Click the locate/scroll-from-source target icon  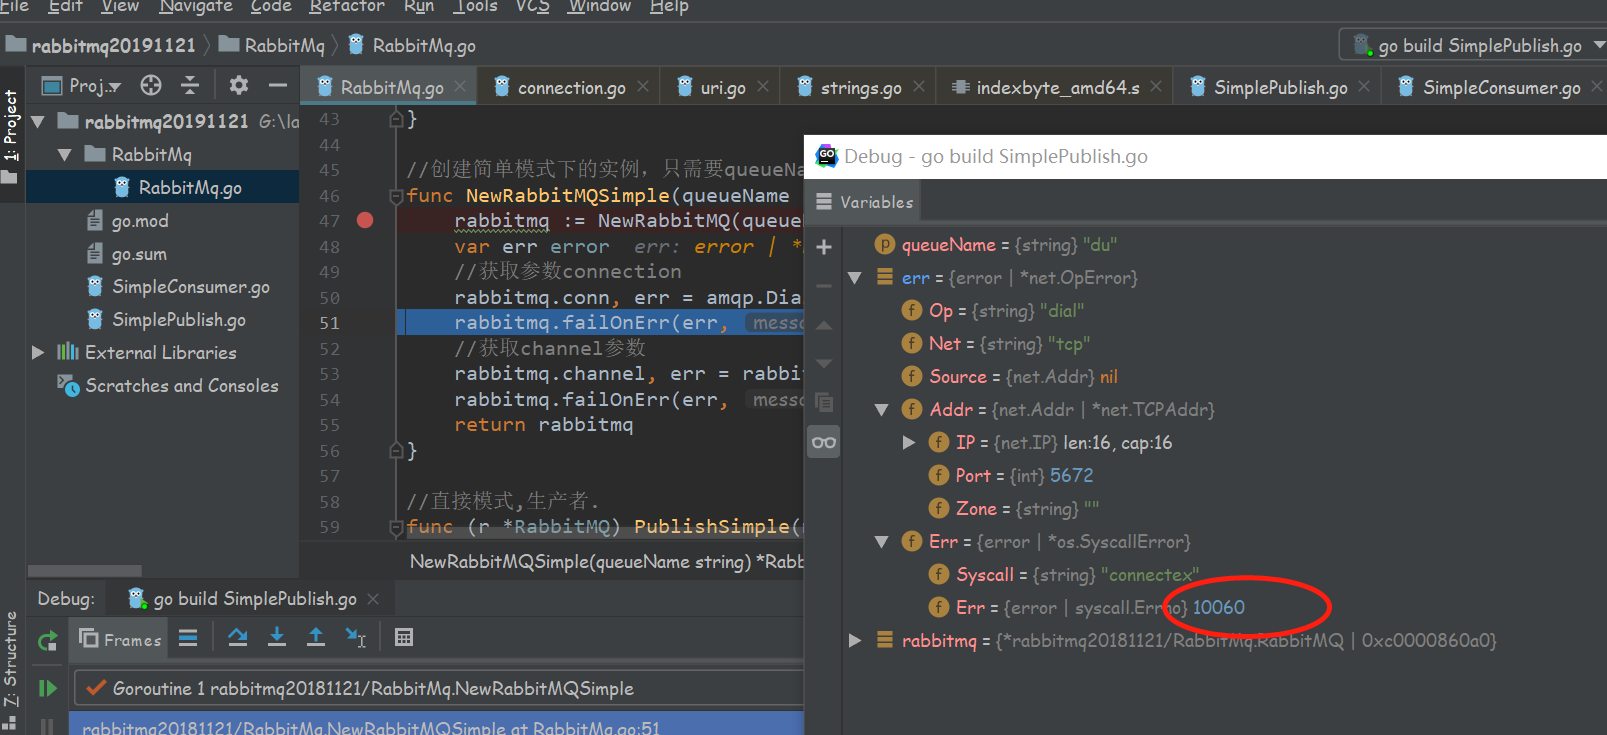(x=151, y=86)
